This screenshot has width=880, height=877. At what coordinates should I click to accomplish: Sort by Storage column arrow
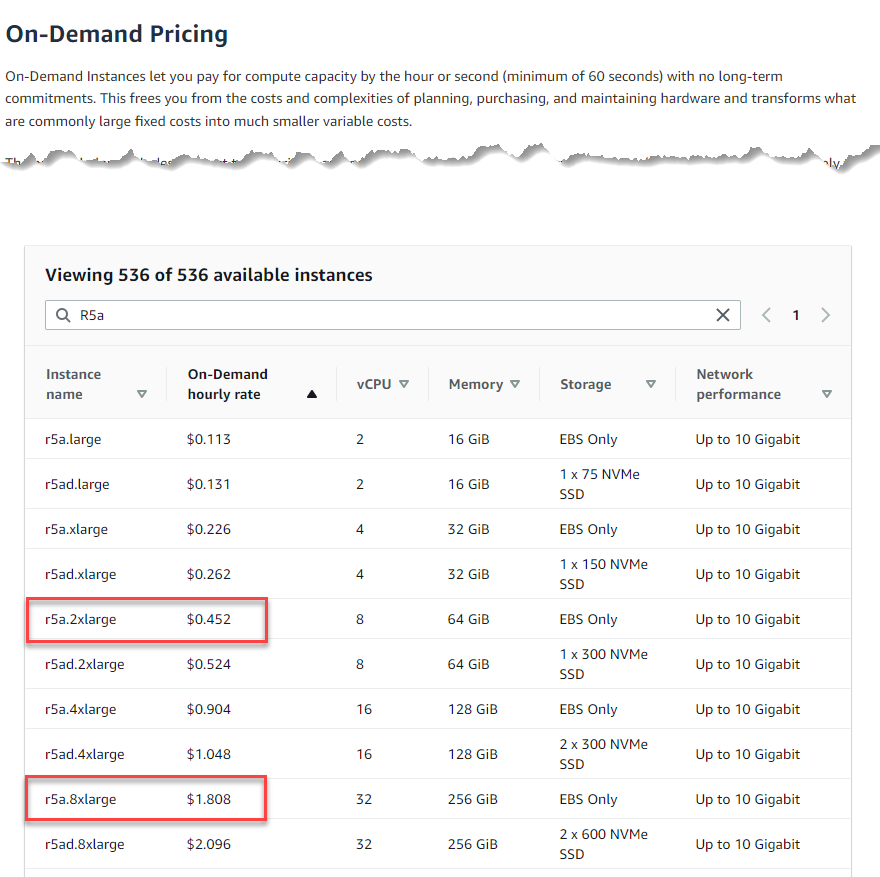coord(651,384)
